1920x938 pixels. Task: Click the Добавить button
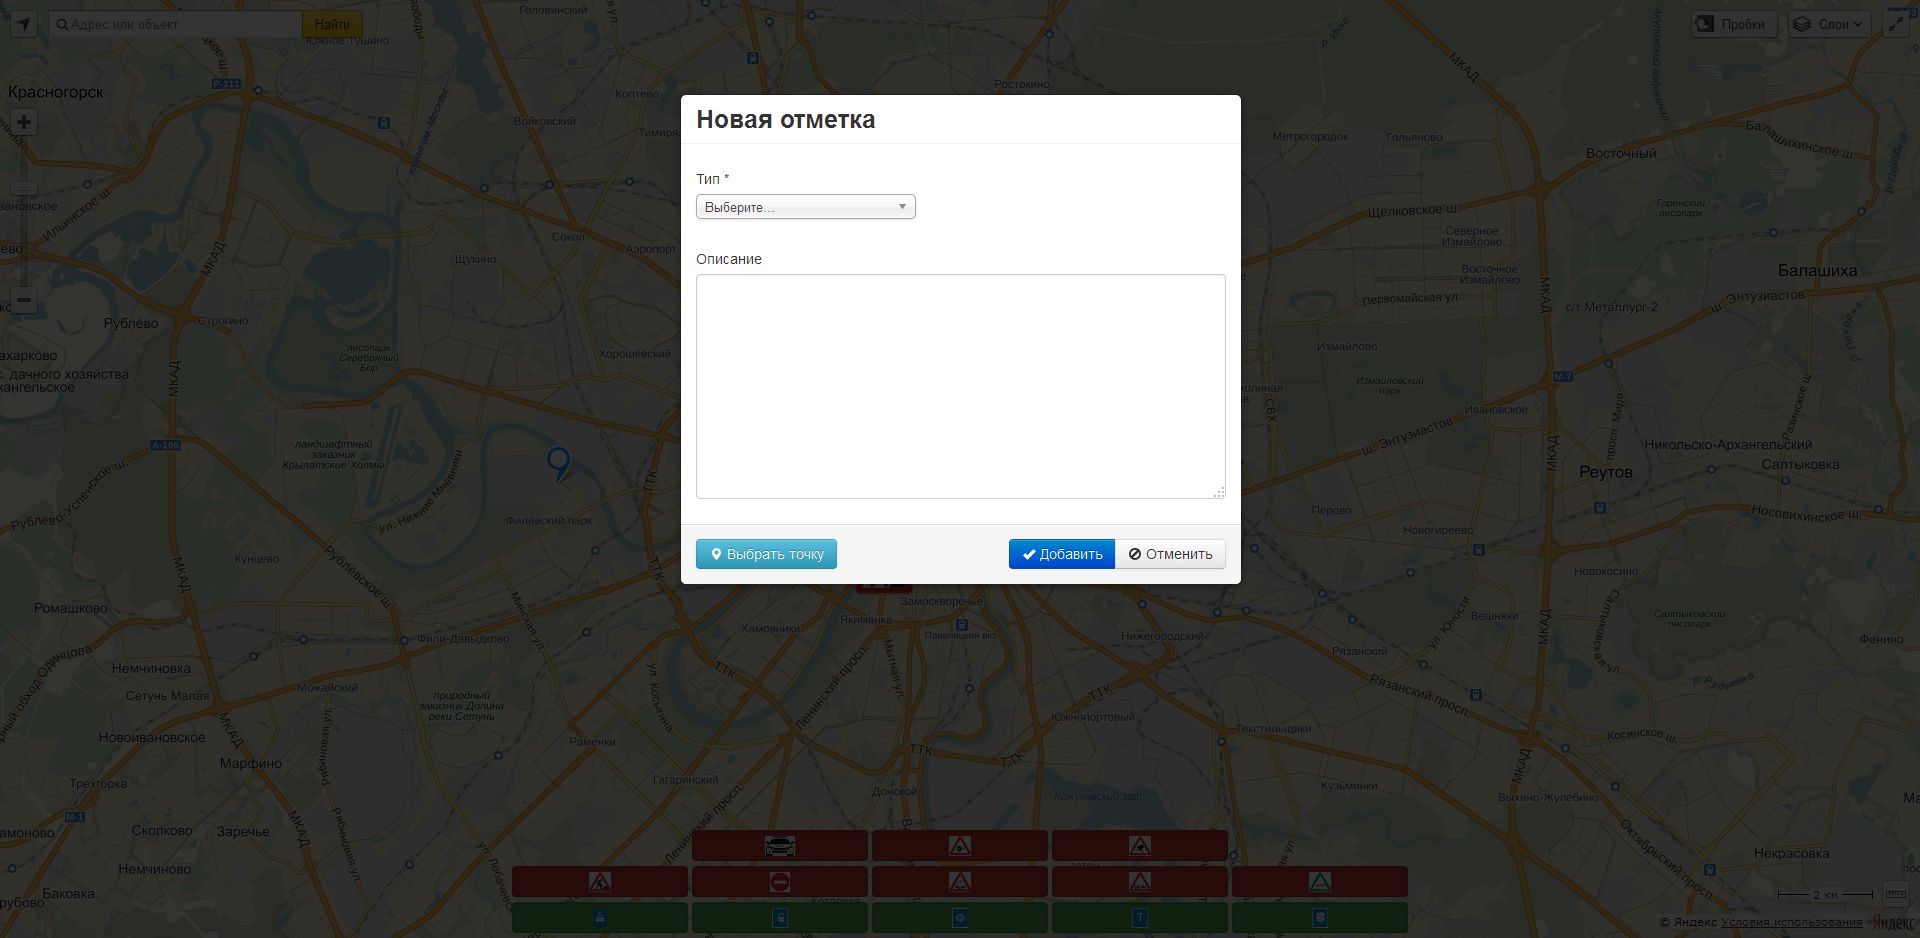(x=1061, y=553)
